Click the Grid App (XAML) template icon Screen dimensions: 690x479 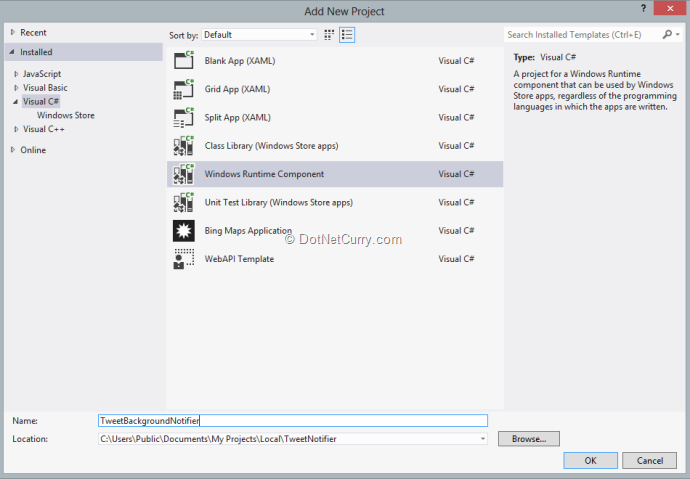(184, 89)
